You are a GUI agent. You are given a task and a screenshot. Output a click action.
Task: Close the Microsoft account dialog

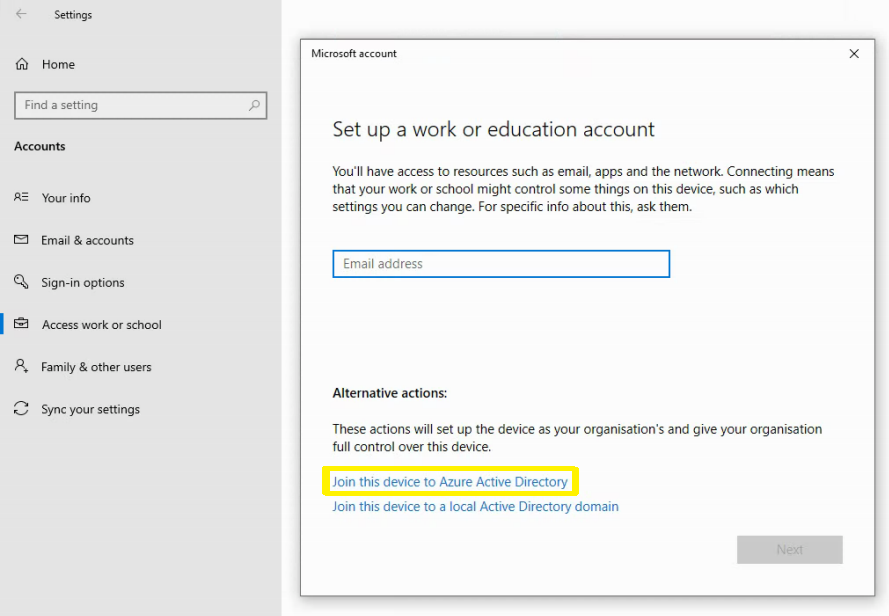(x=854, y=53)
